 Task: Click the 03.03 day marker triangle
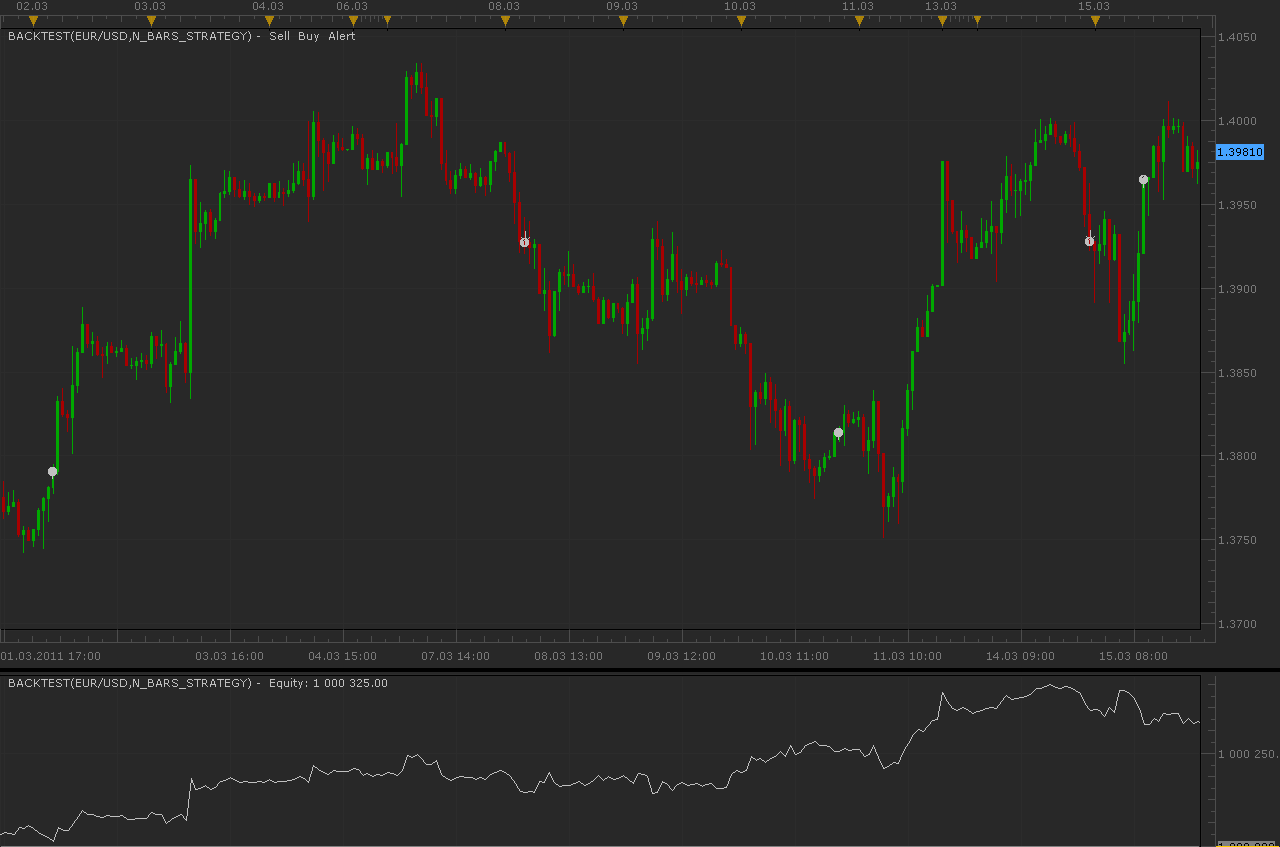(151, 20)
